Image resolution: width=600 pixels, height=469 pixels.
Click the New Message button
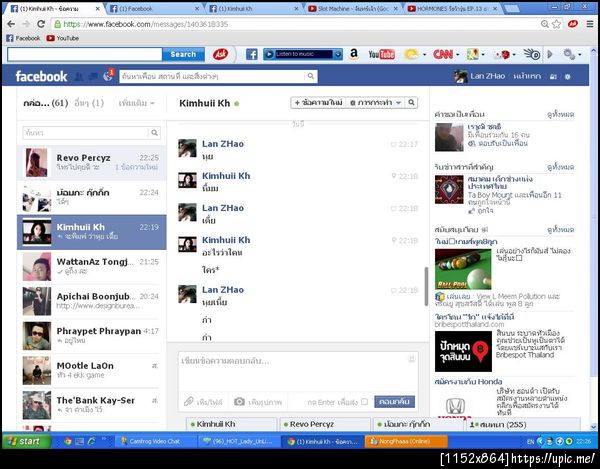tap(318, 103)
